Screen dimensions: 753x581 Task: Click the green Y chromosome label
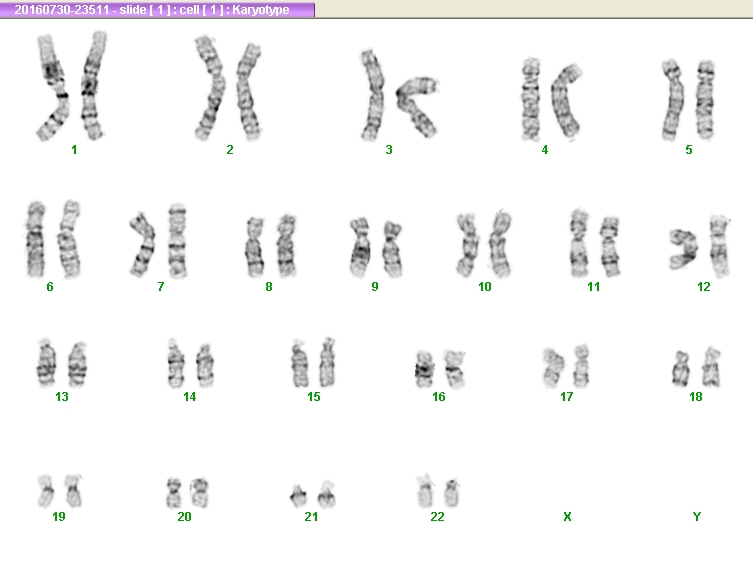pyautogui.click(x=697, y=517)
